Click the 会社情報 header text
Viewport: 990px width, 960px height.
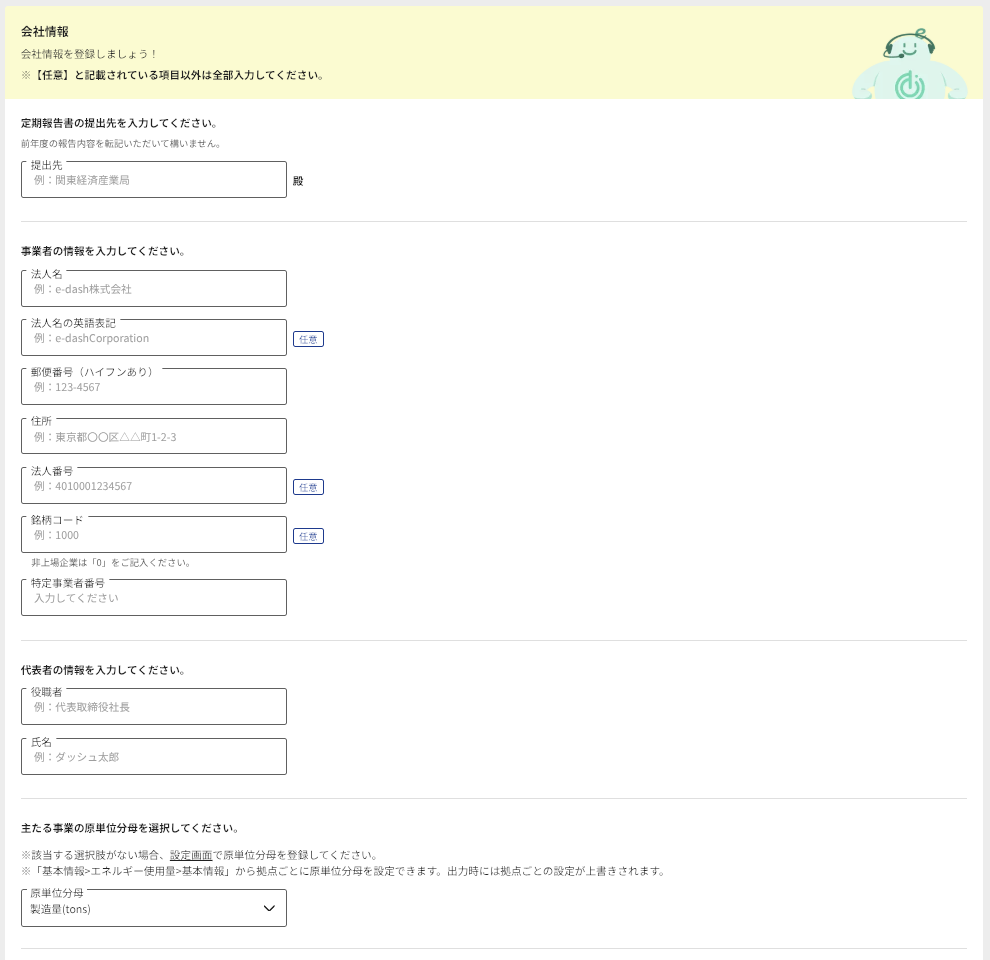pyautogui.click(x=44, y=31)
